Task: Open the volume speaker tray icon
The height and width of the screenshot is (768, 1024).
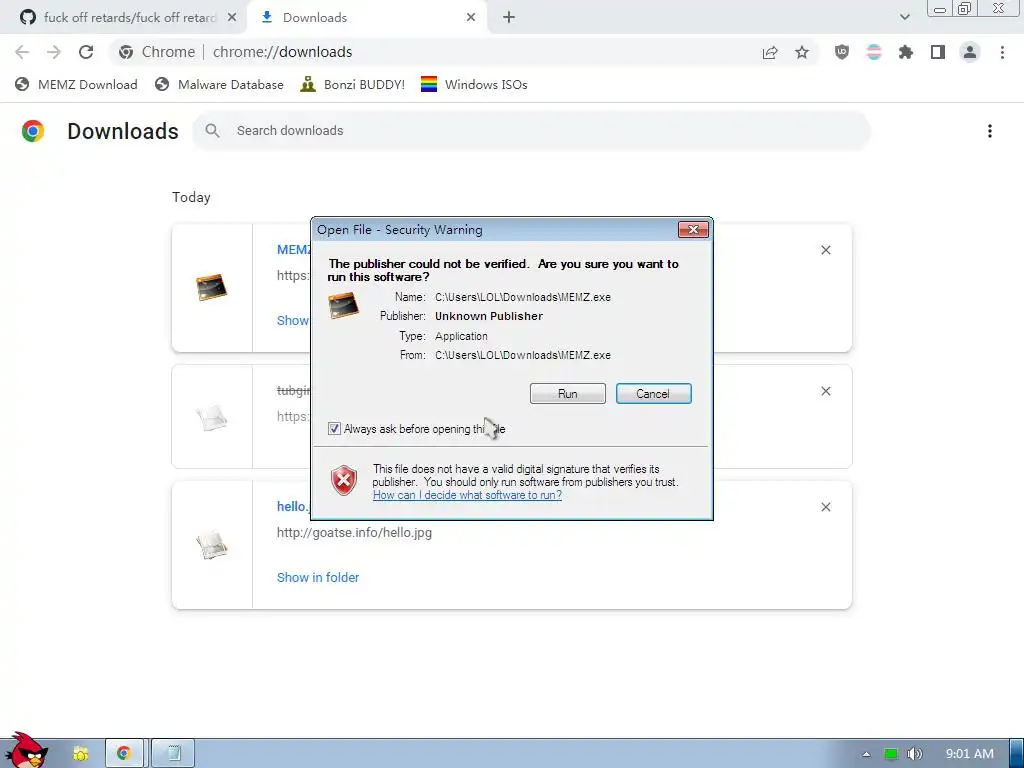Action: point(915,754)
